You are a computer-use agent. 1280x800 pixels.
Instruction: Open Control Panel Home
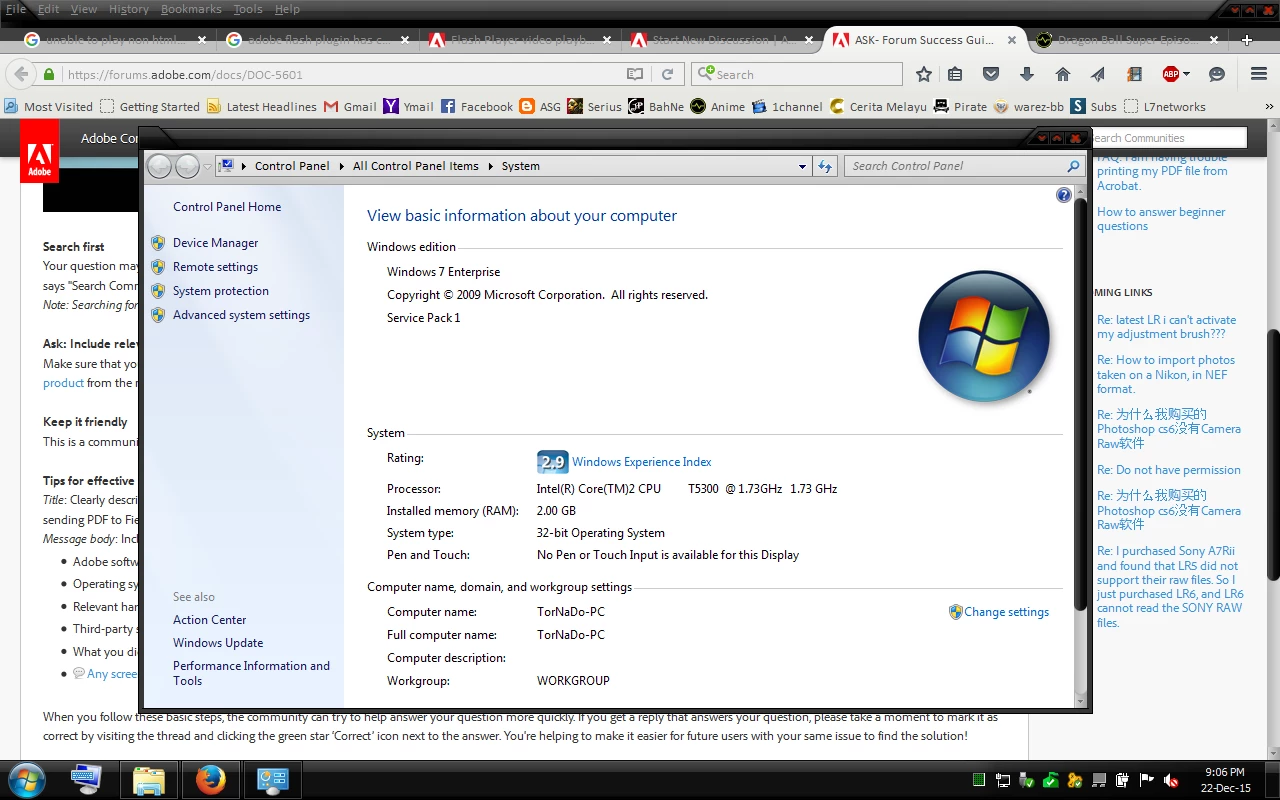[227, 207]
